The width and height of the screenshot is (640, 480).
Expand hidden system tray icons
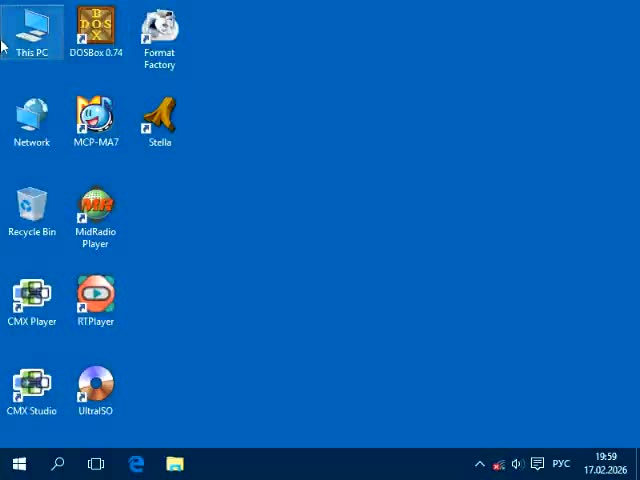point(479,464)
